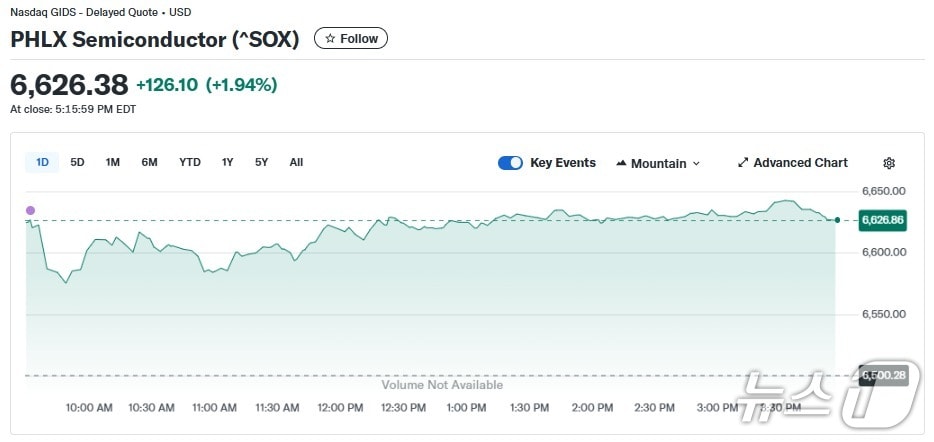Switch to the 5D time range
Screen dimensions: 934x442
tap(77, 162)
